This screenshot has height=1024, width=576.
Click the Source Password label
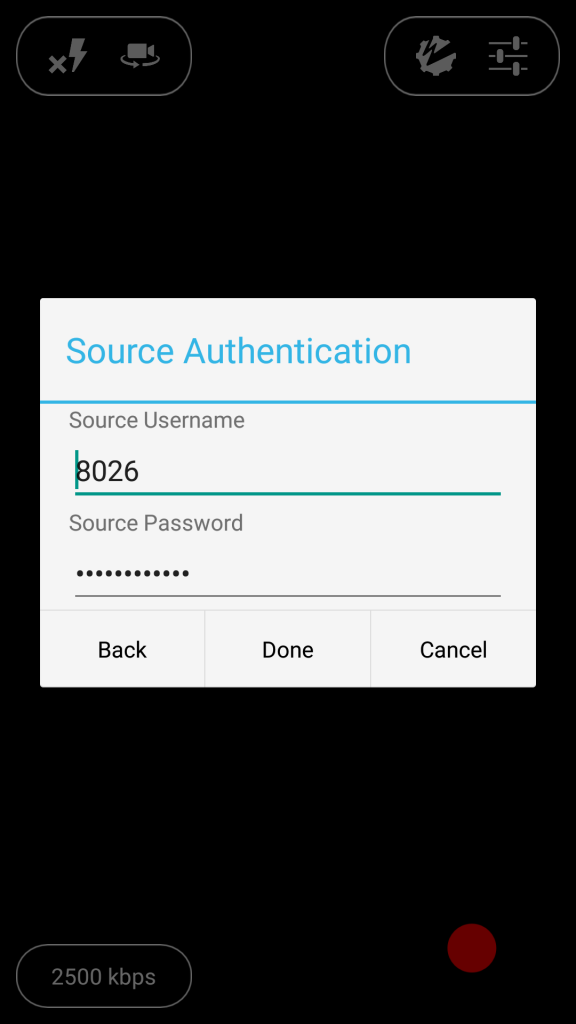156,523
